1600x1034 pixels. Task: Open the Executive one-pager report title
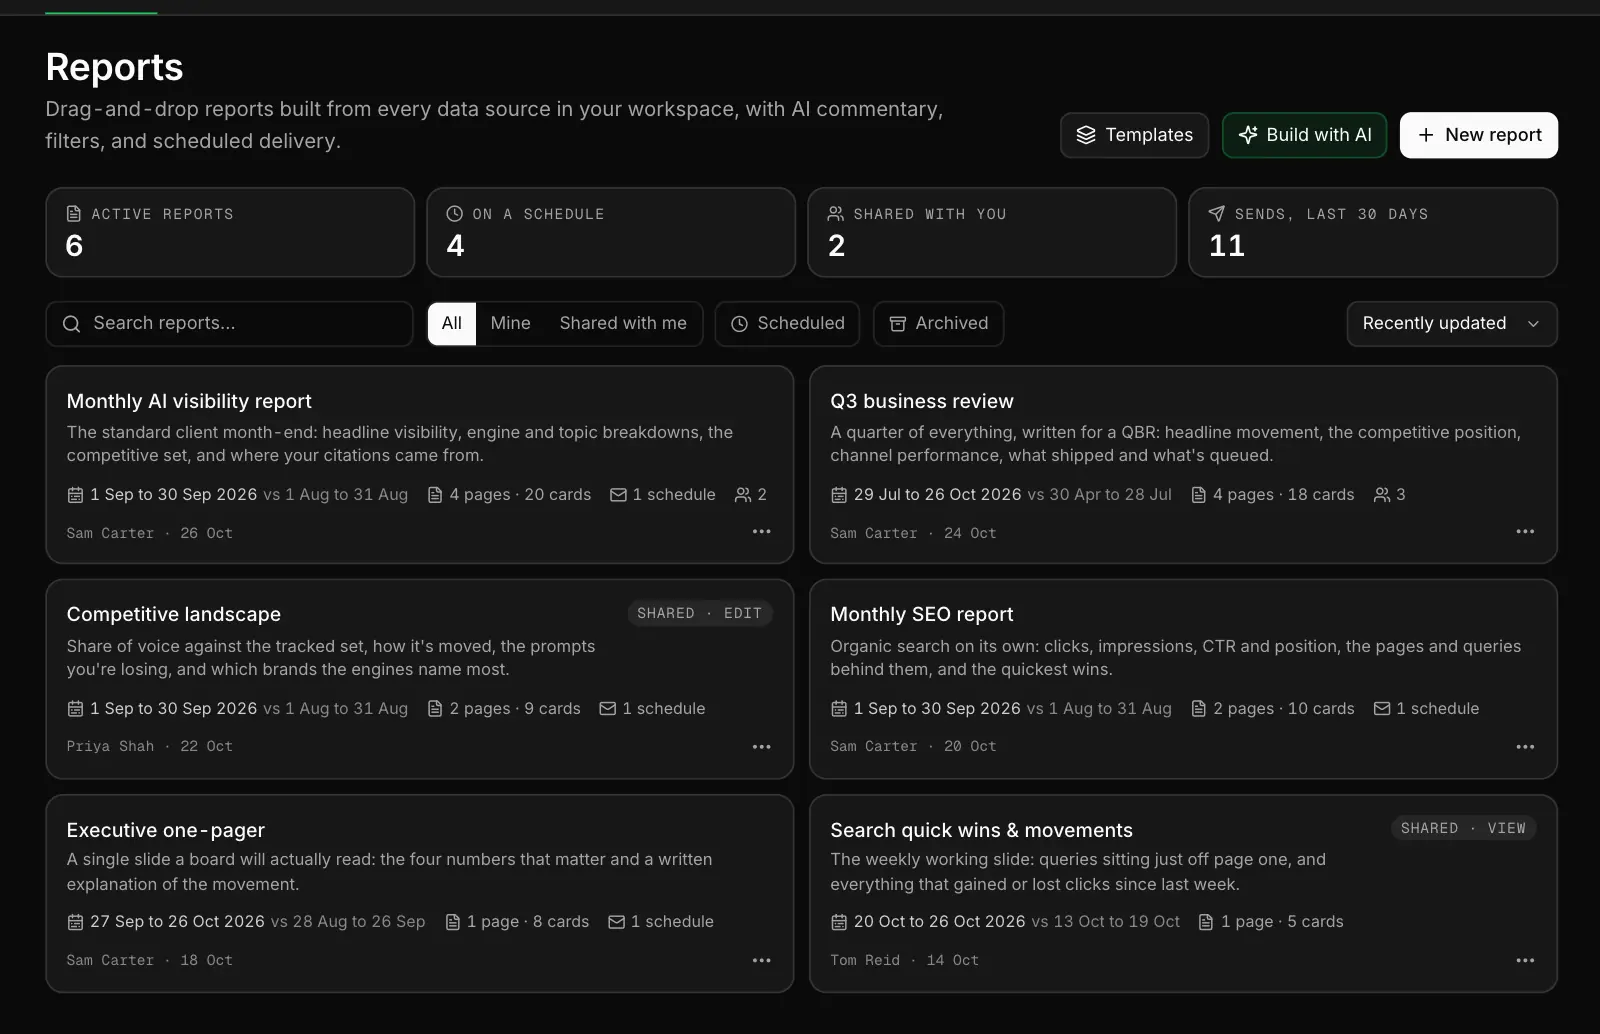click(x=166, y=830)
